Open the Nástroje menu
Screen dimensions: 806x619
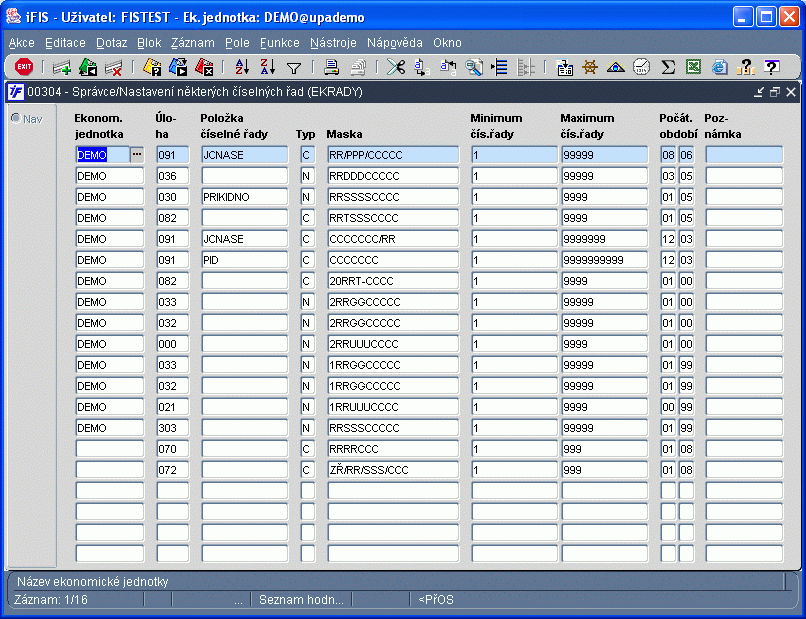tap(333, 43)
